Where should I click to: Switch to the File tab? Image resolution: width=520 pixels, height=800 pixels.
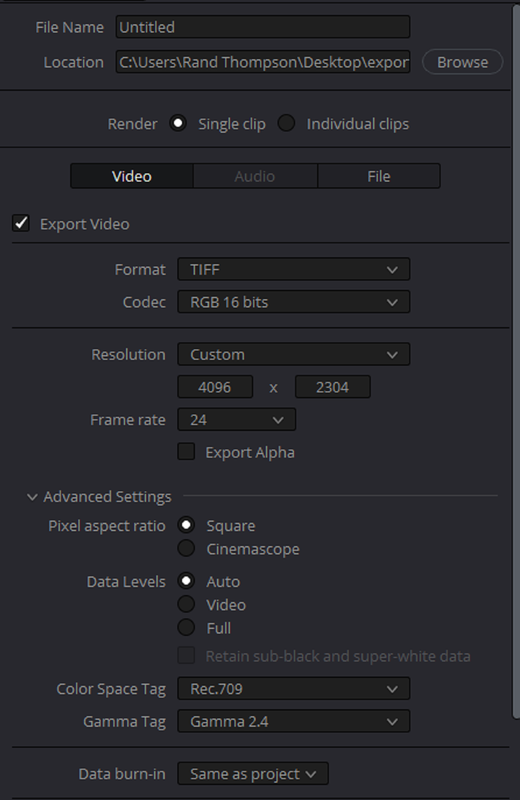379,177
